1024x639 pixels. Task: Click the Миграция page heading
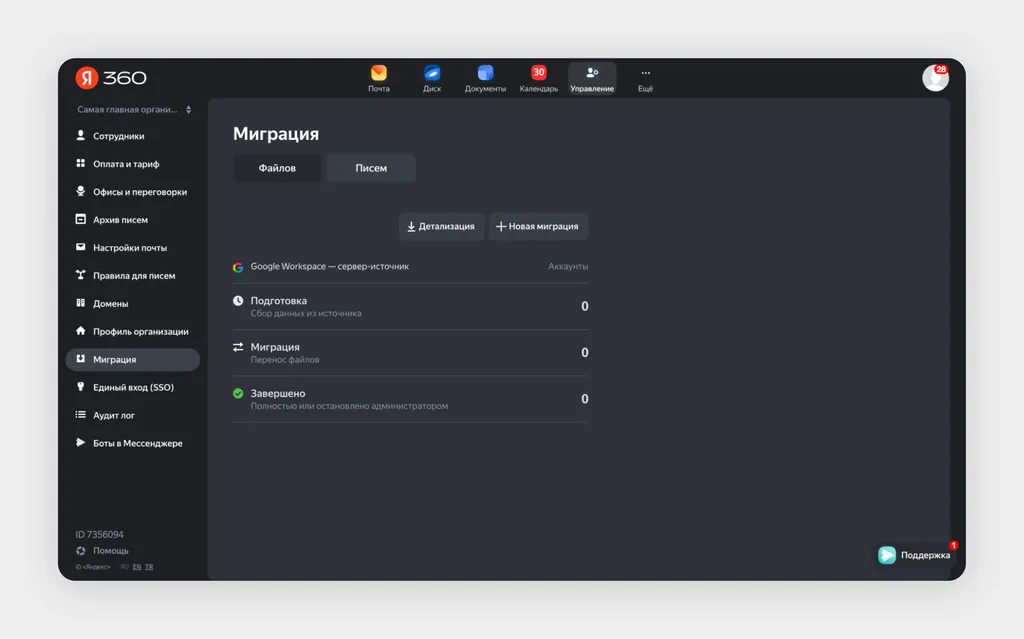[x=276, y=134]
